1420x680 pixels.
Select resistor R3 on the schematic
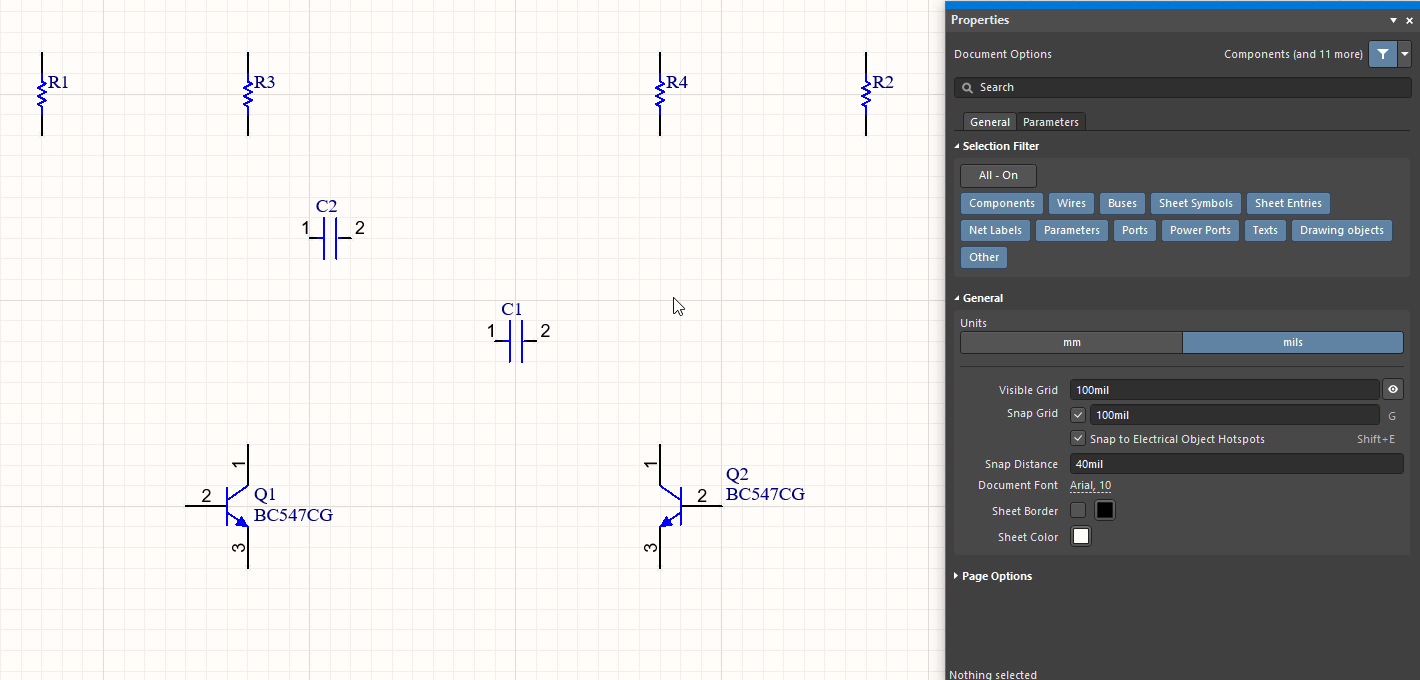coord(248,94)
